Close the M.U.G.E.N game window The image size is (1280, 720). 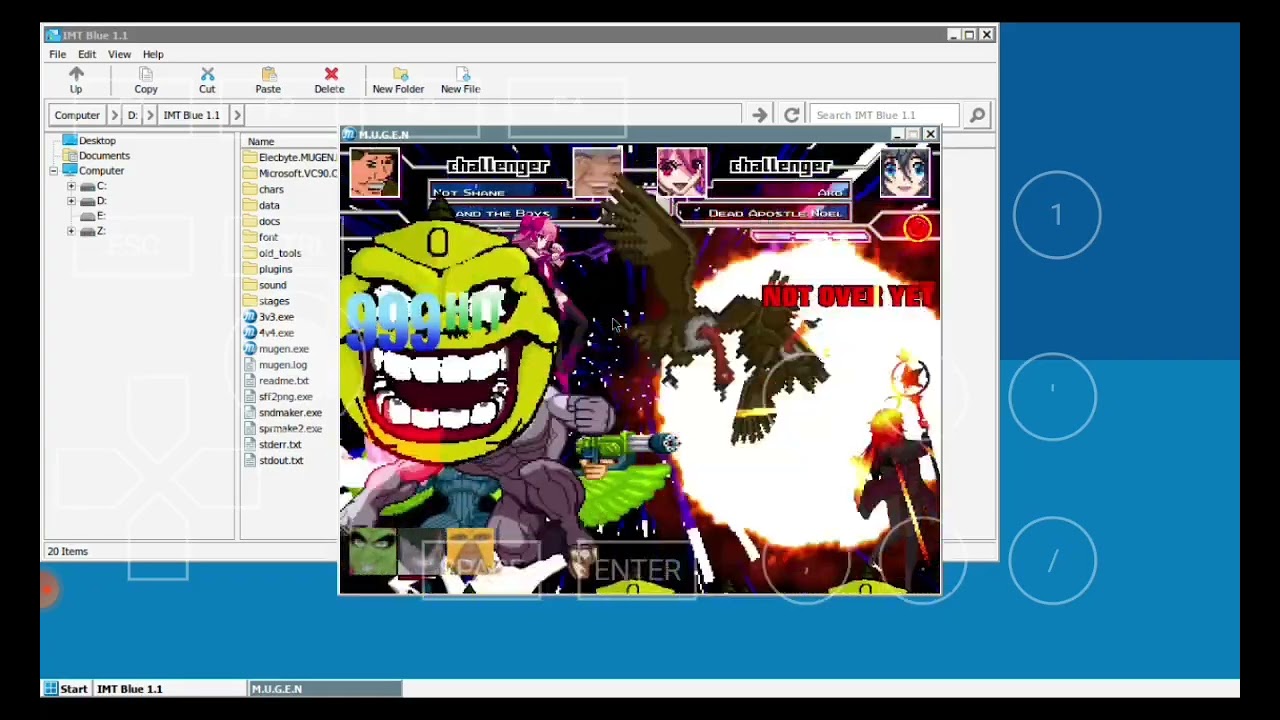tap(930, 134)
